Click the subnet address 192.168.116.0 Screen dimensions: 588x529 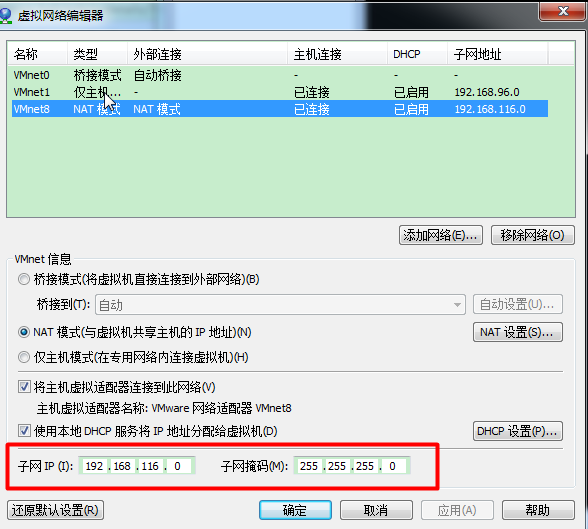pos(490,109)
